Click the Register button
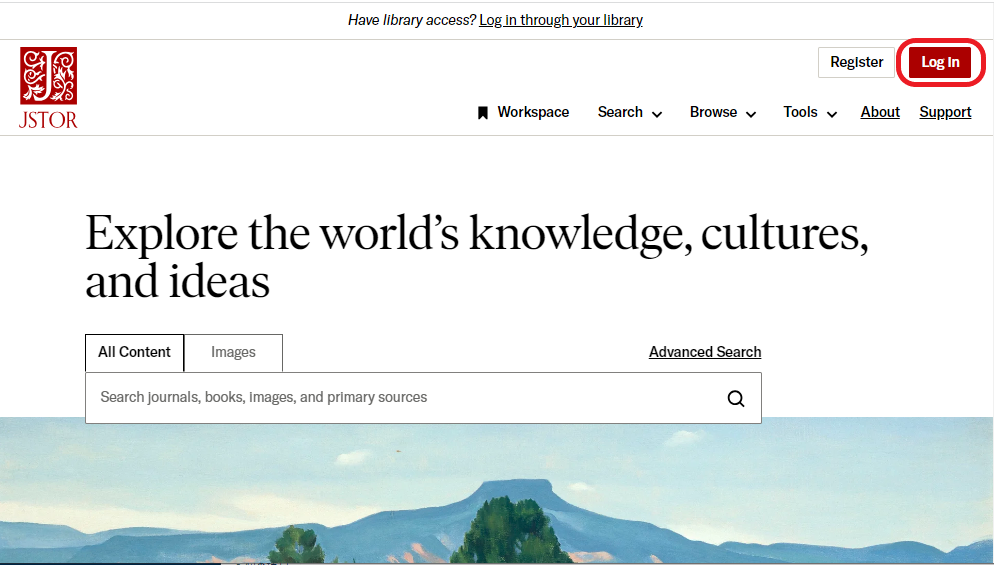 click(856, 62)
